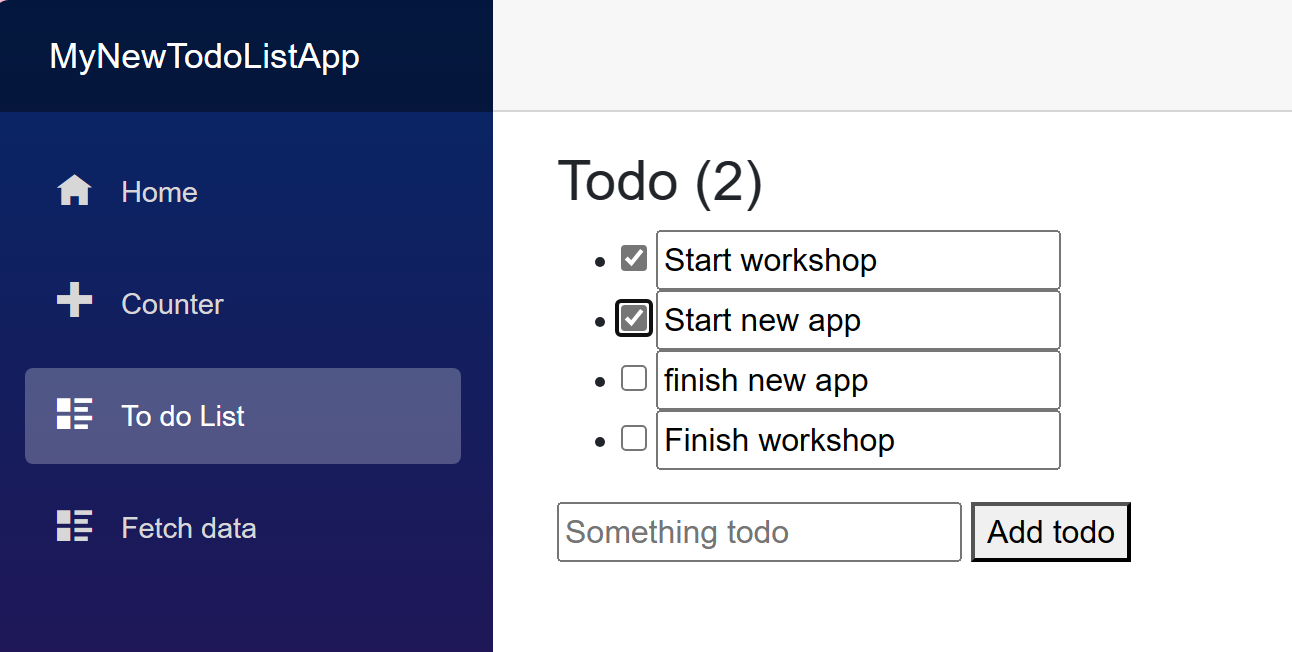Click the Todo (2) heading
The width and height of the screenshot is (1292, 652).
(660, 181)
